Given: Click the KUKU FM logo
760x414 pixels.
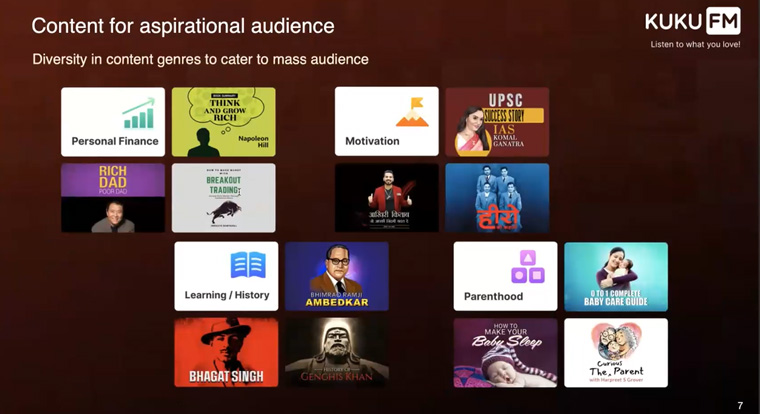Looking at the screenshot, I should coord(693,21).
